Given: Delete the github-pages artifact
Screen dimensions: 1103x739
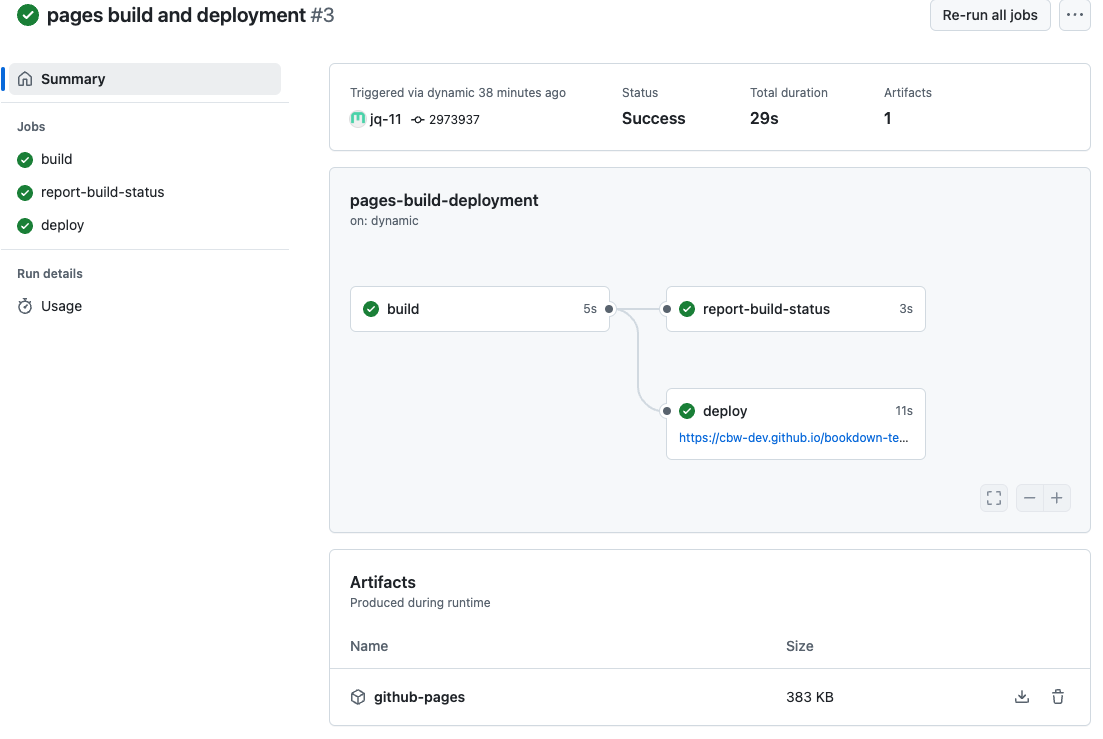Looking at the screenshot, I should [1057, 696].
